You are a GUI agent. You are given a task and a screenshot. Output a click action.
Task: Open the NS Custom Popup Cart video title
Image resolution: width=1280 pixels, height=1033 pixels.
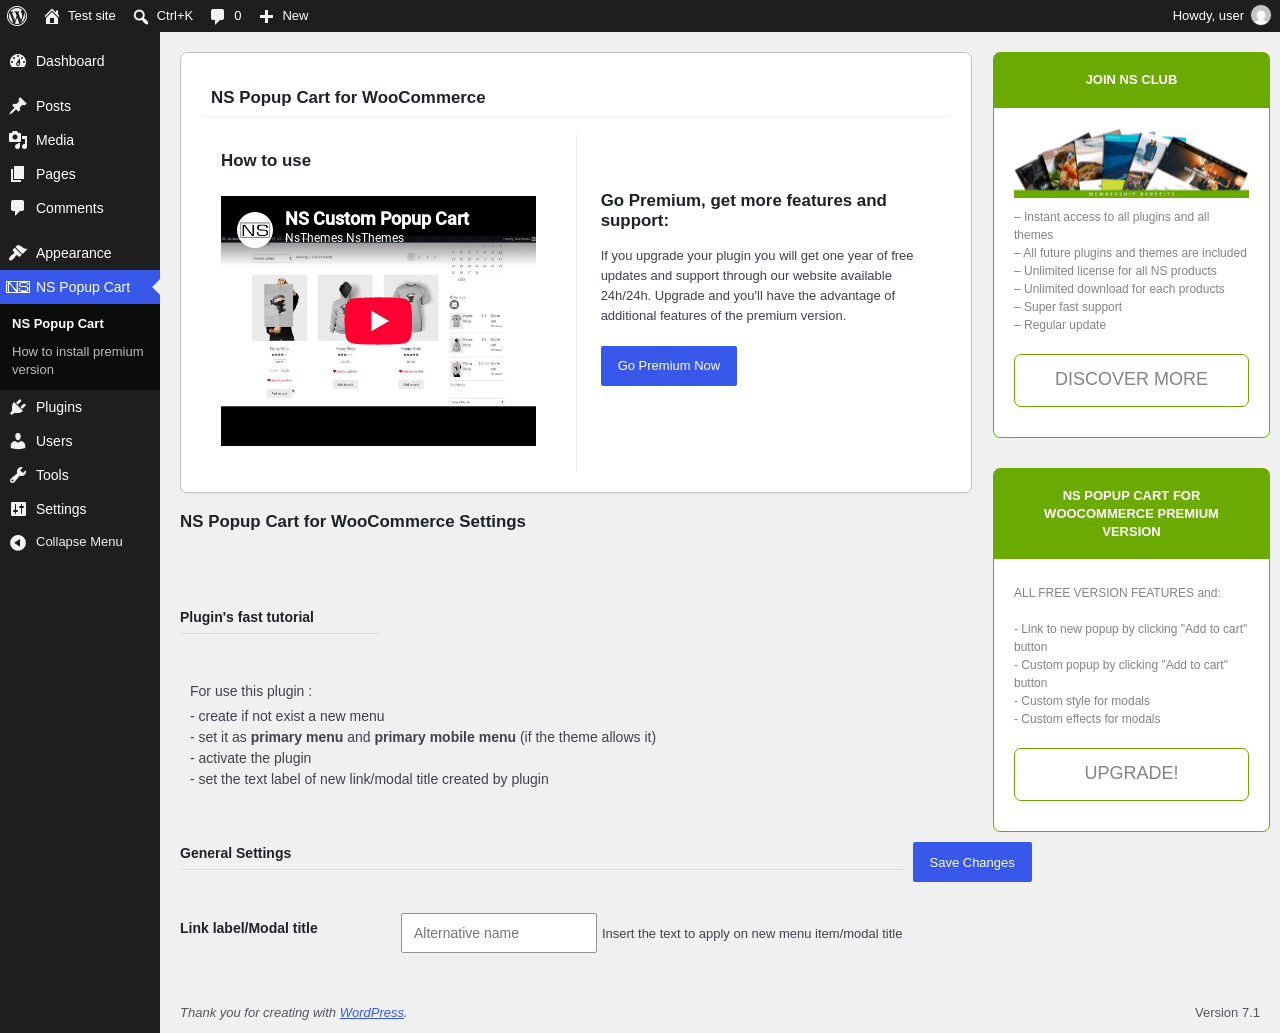tap(377, 218)
